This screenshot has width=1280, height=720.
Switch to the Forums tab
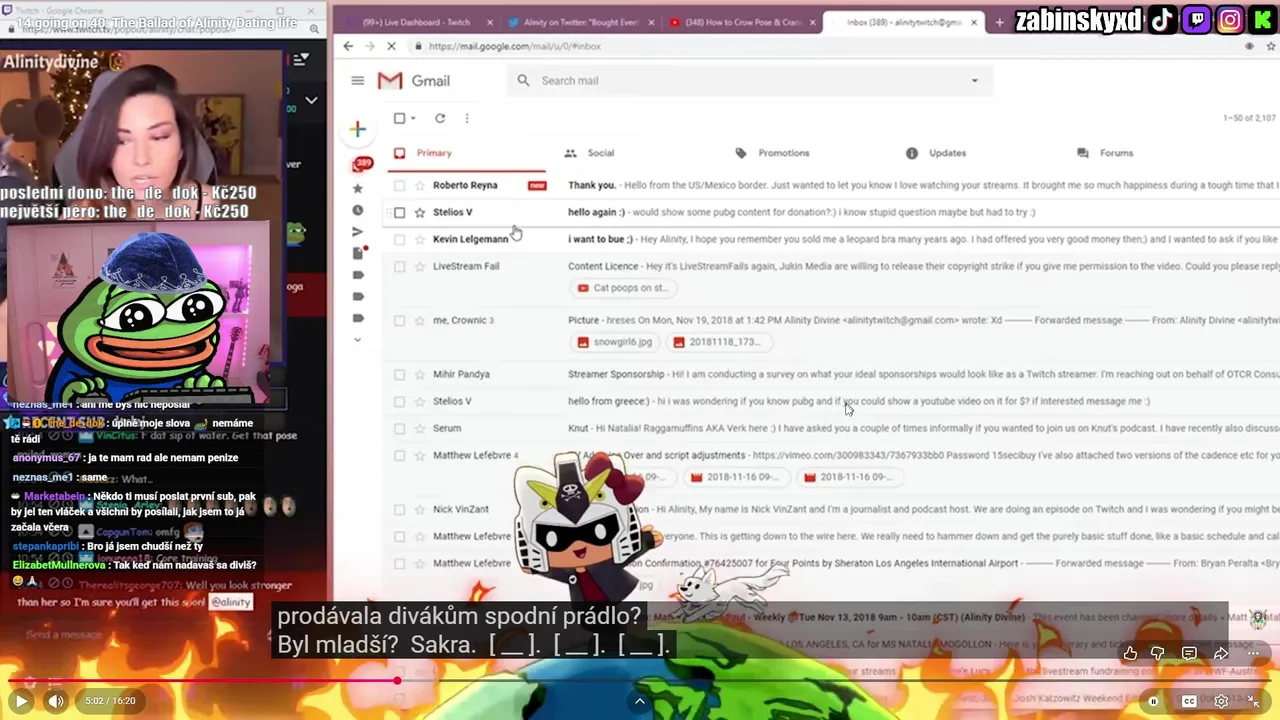pos(1105,153)
